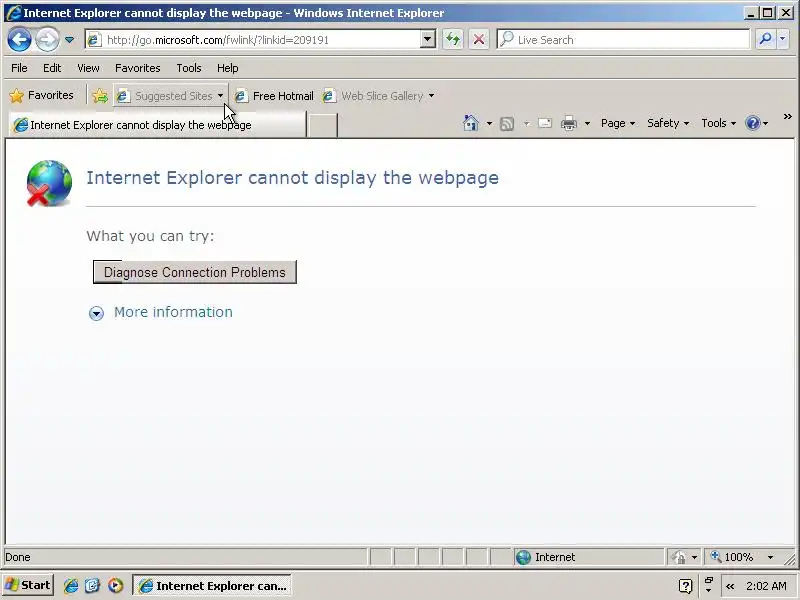Show more command bar items chevron
Screen dimensions: 800x600
[x=787, y=117]
